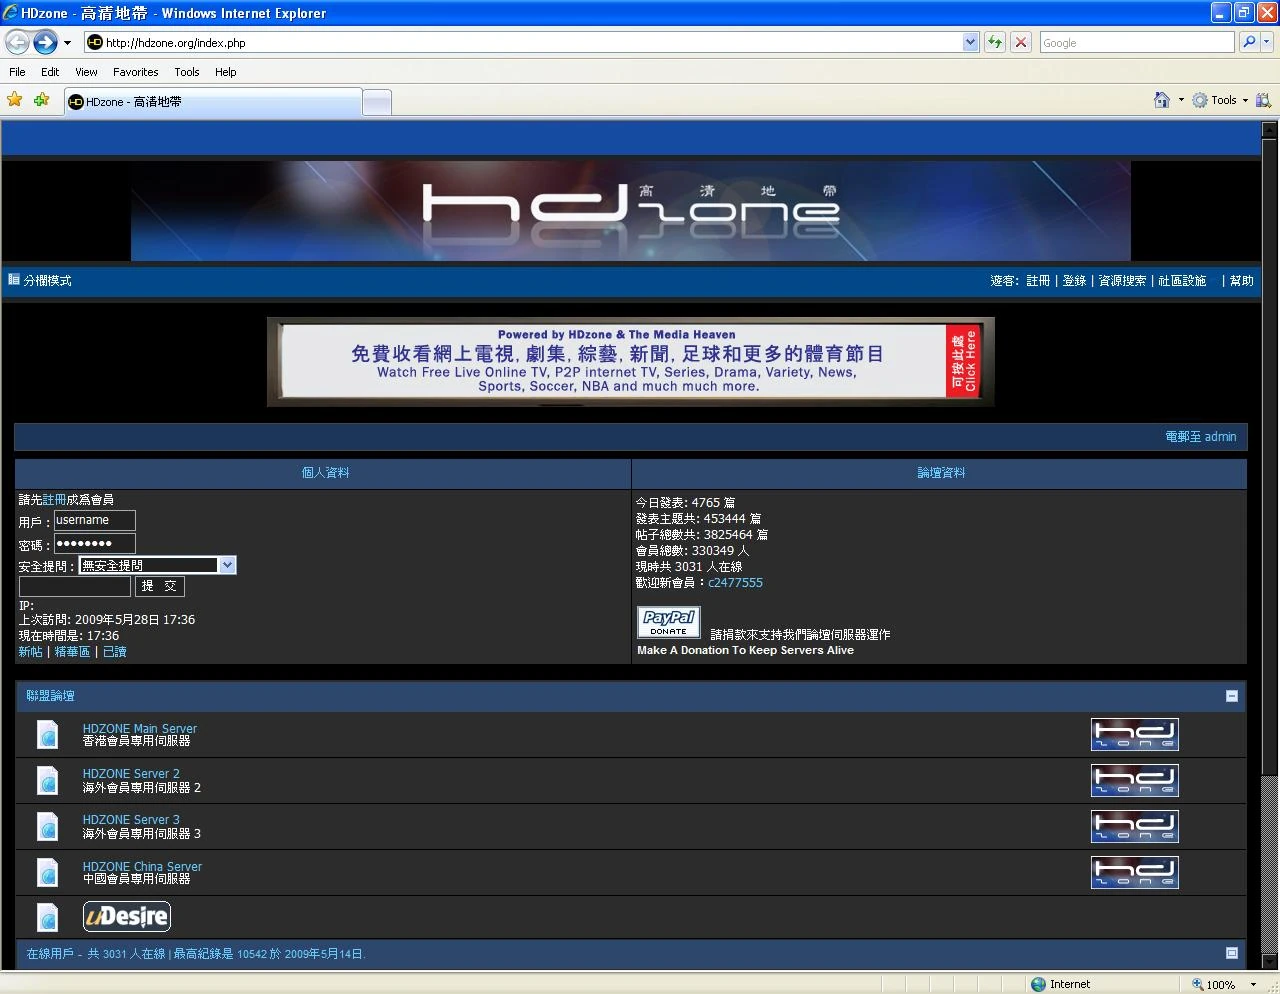The image size is (1280, 994).
Task: Open the HDZONE Main Server forum link
Action: pos(139,728)
